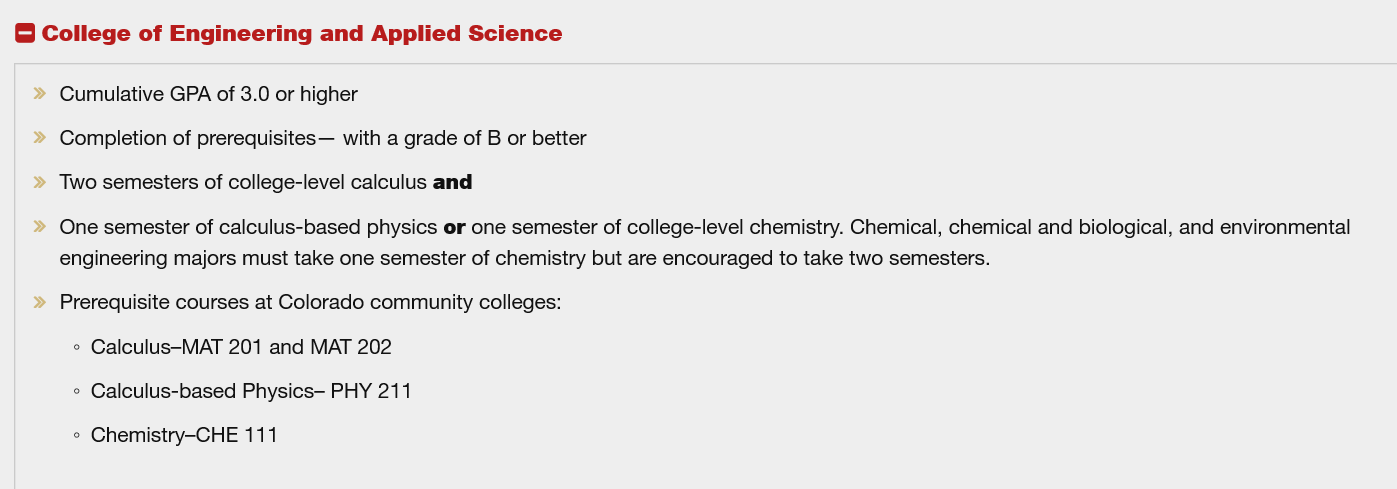Click the chevron bullet beside Completion of prerequisites
The width and height of the screenshot is (1397, 489).
(40, 138)
